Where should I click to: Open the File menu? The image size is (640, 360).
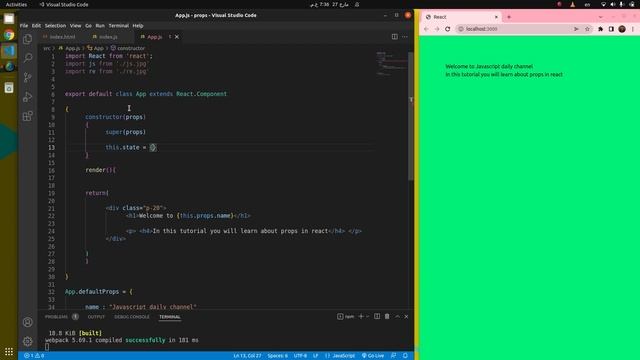[24, 25]
